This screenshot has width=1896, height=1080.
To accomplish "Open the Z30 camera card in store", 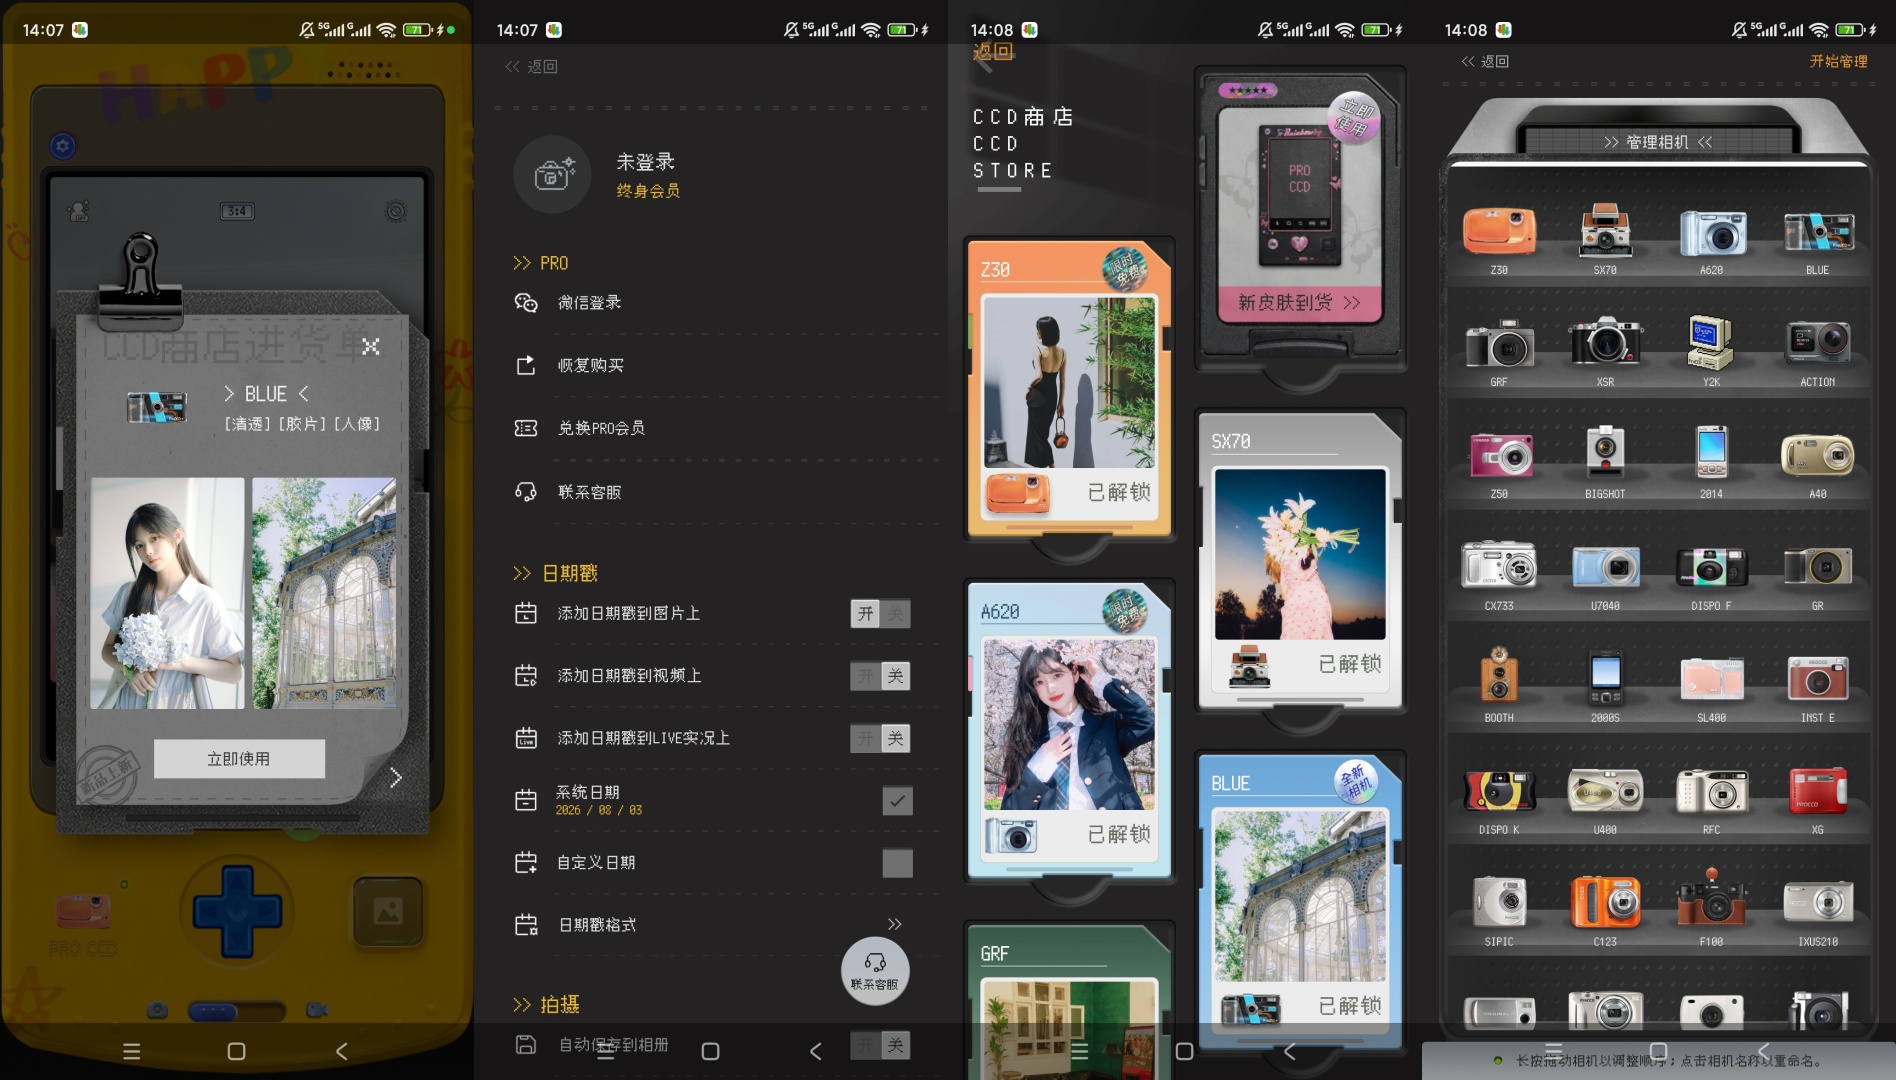I will (1069, 388).
